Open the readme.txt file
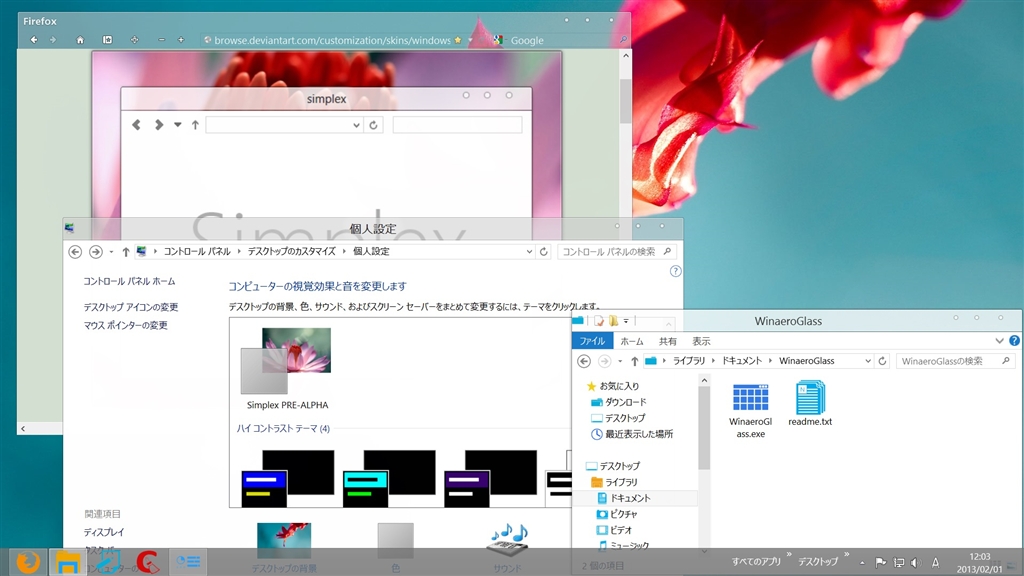The height and width of the screenshot is (576, 1024). coord(810,398)
